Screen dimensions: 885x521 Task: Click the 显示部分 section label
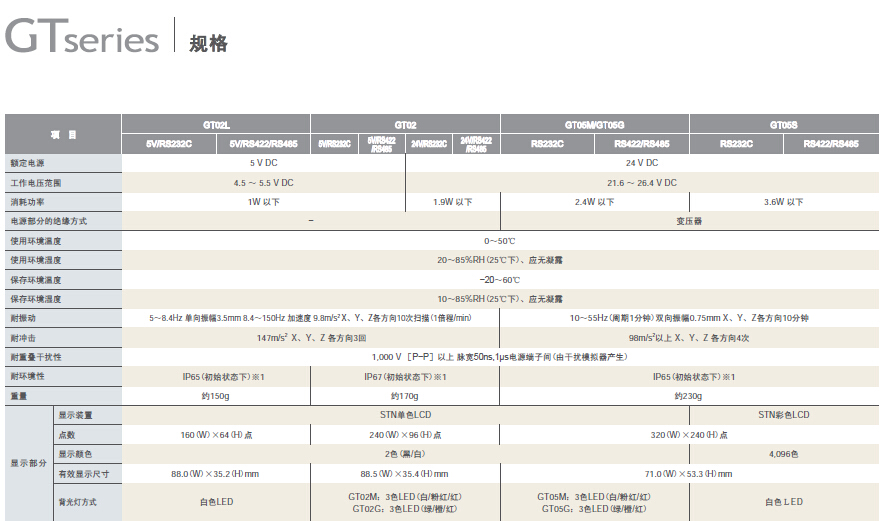27,463
